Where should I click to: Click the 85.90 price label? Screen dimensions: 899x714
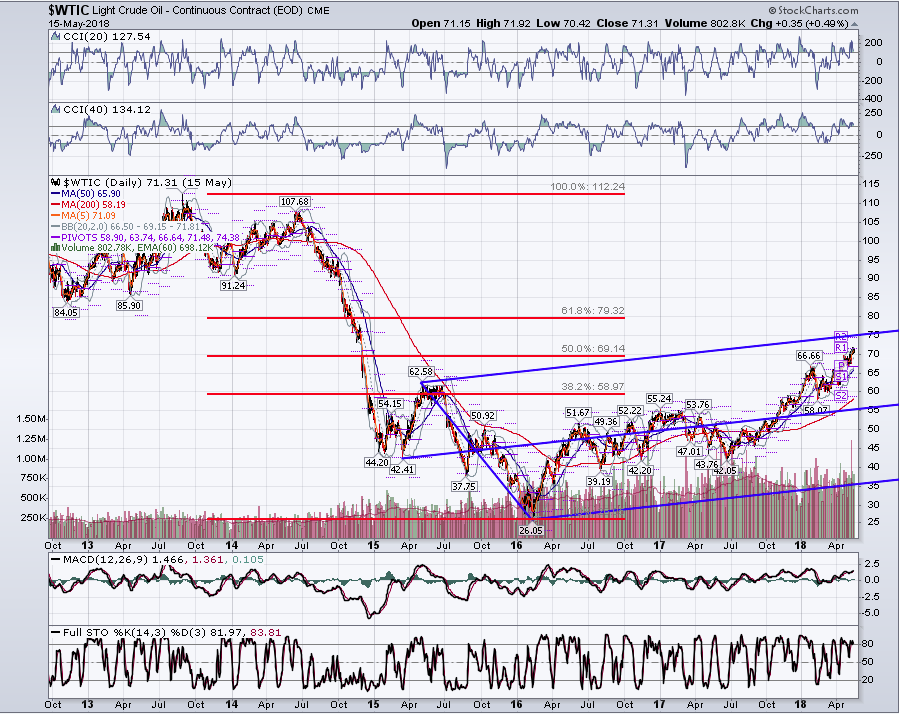[129, 306]
